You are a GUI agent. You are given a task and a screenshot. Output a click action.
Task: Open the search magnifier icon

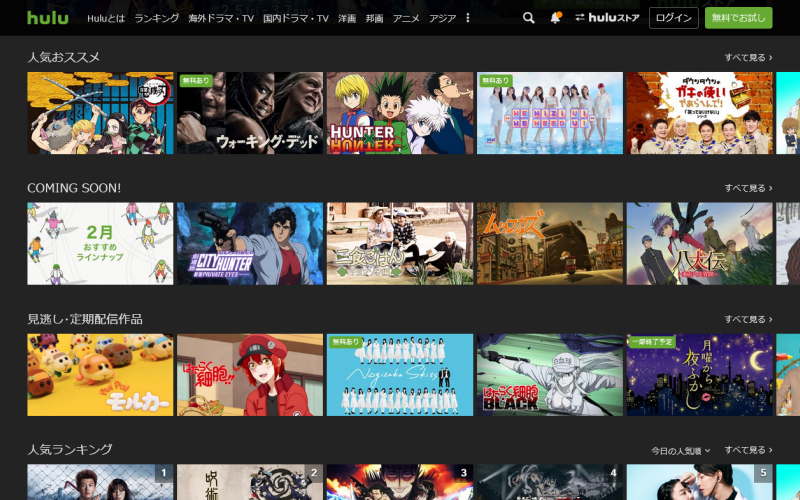529,18
